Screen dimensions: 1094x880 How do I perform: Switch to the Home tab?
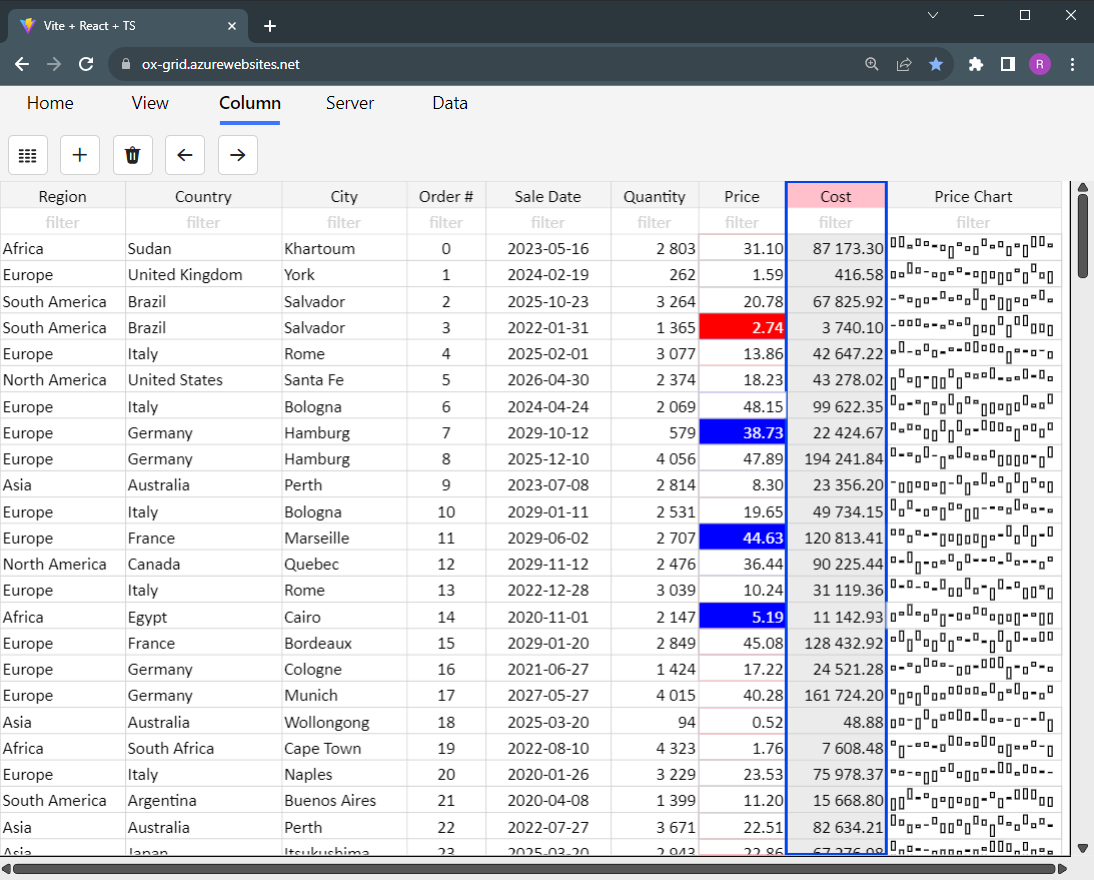pos(50,103)
